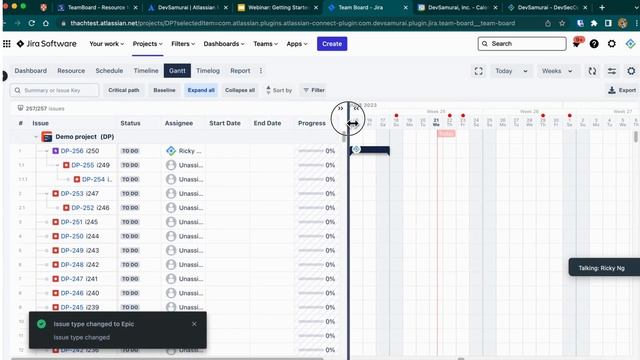Toggle Critical path display

point(124,90)
